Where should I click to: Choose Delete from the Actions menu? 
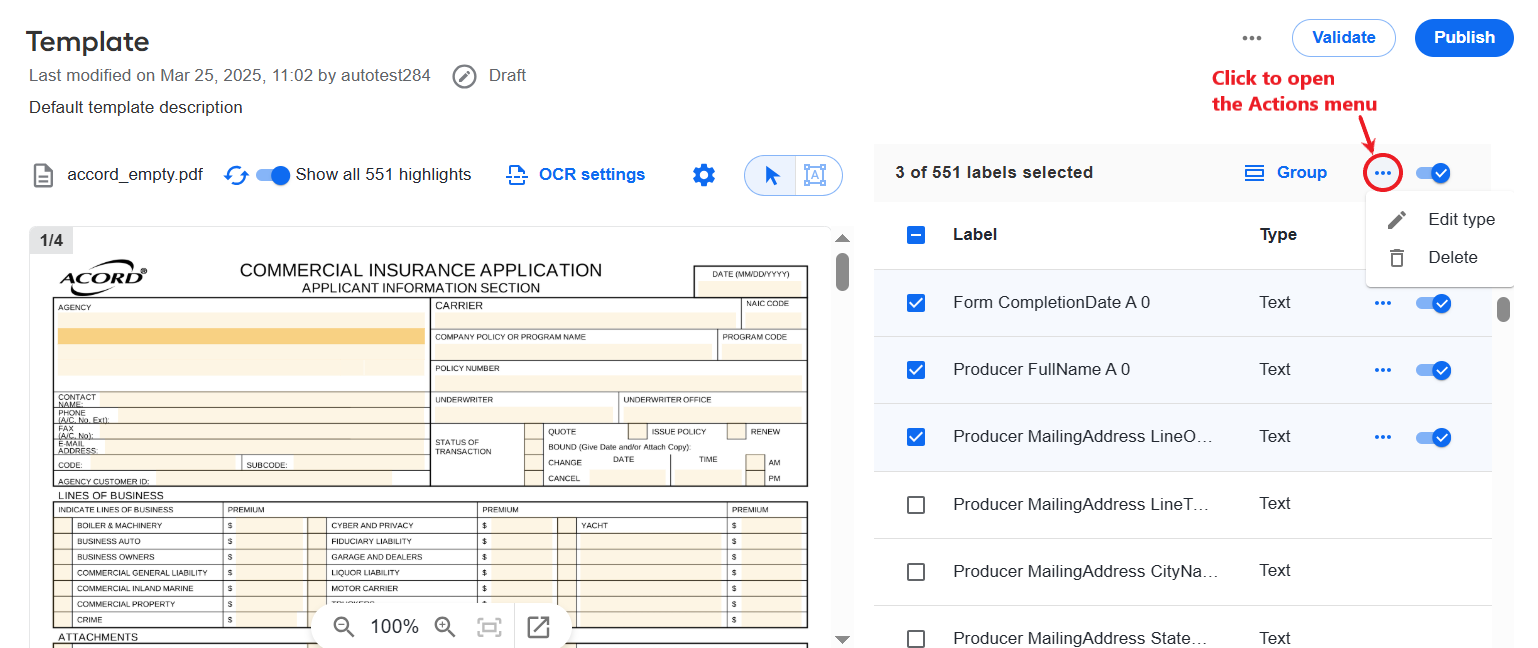pos(1441,258)
